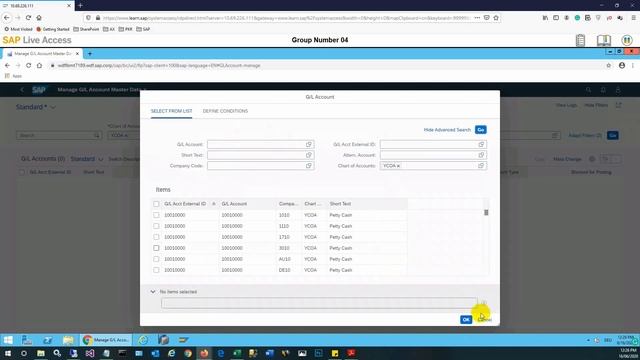Switch to Select From List tab
640x360 pixels.
(x=171, y=111)
